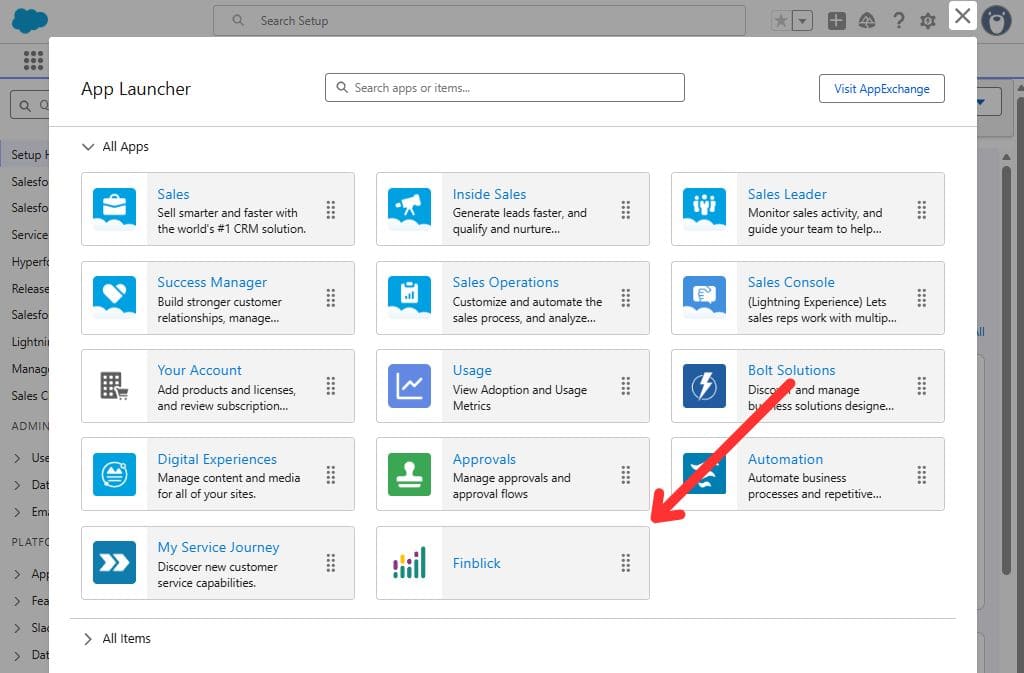This screenshot has width=1024, height=673.
Task: Click the Sales Leader people icon
Action: tap(704, 209)
